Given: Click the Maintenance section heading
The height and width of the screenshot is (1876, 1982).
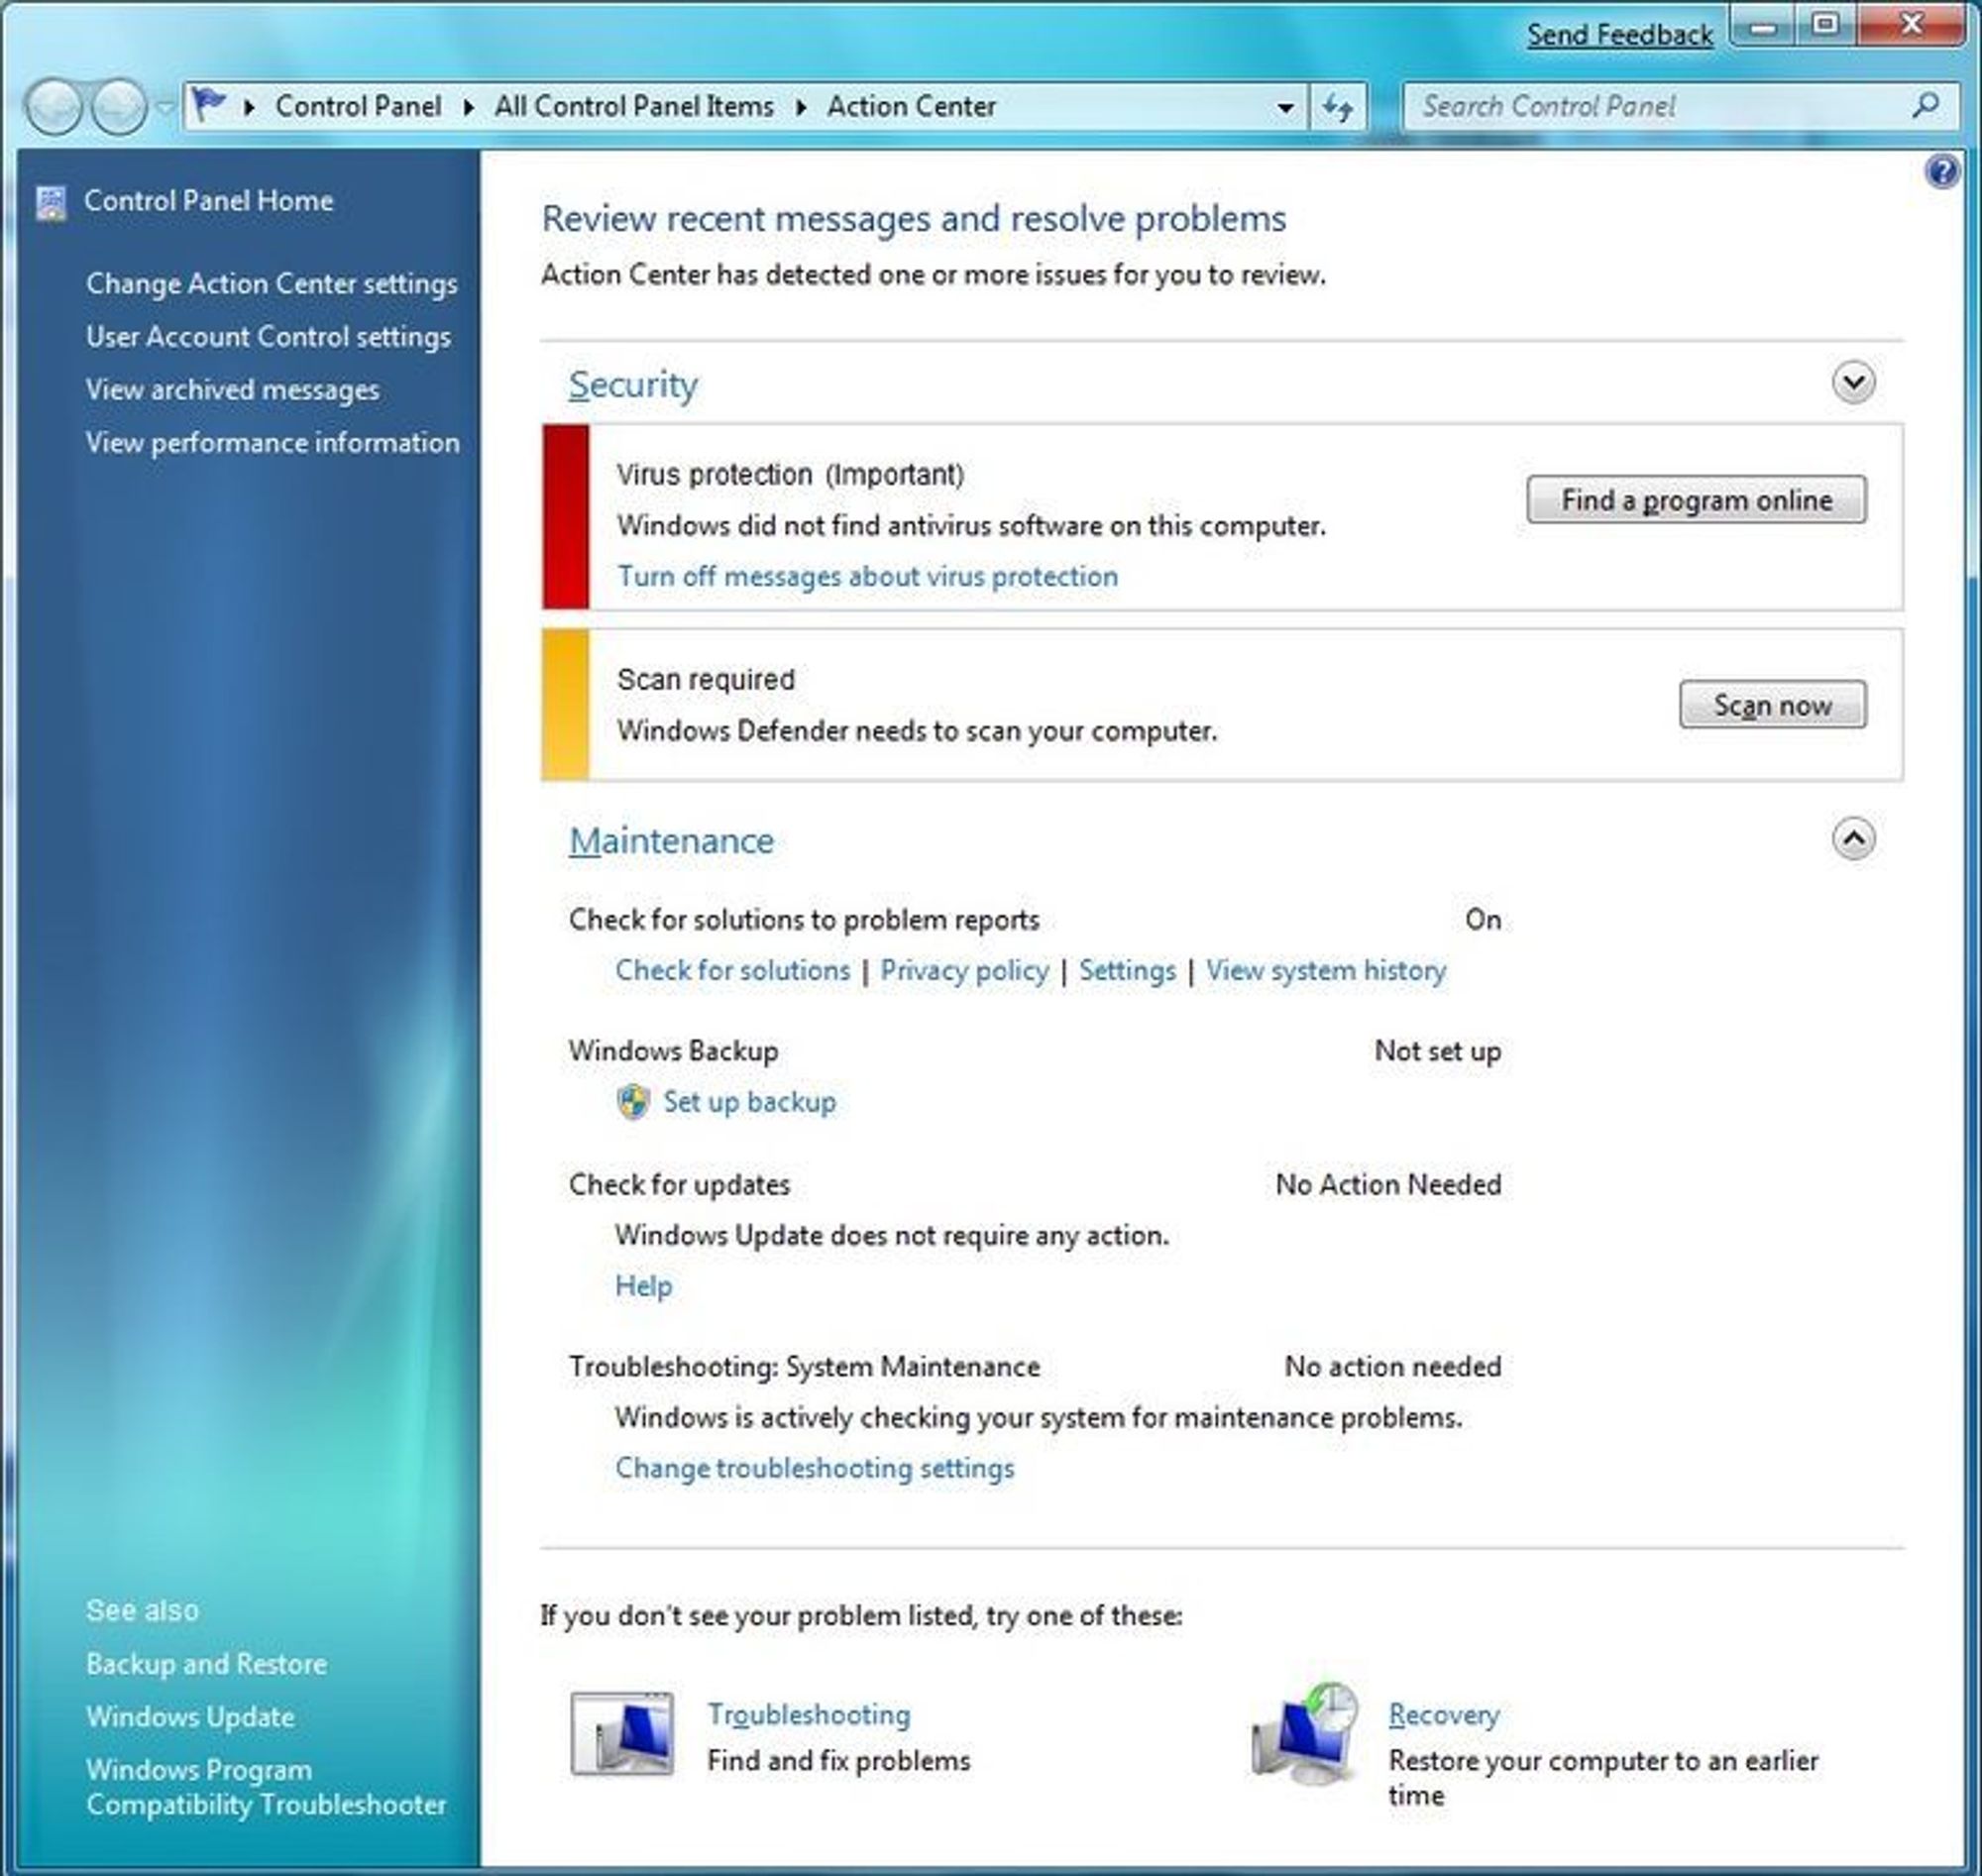Looking at the screenshot, I should tap(671, 841).
